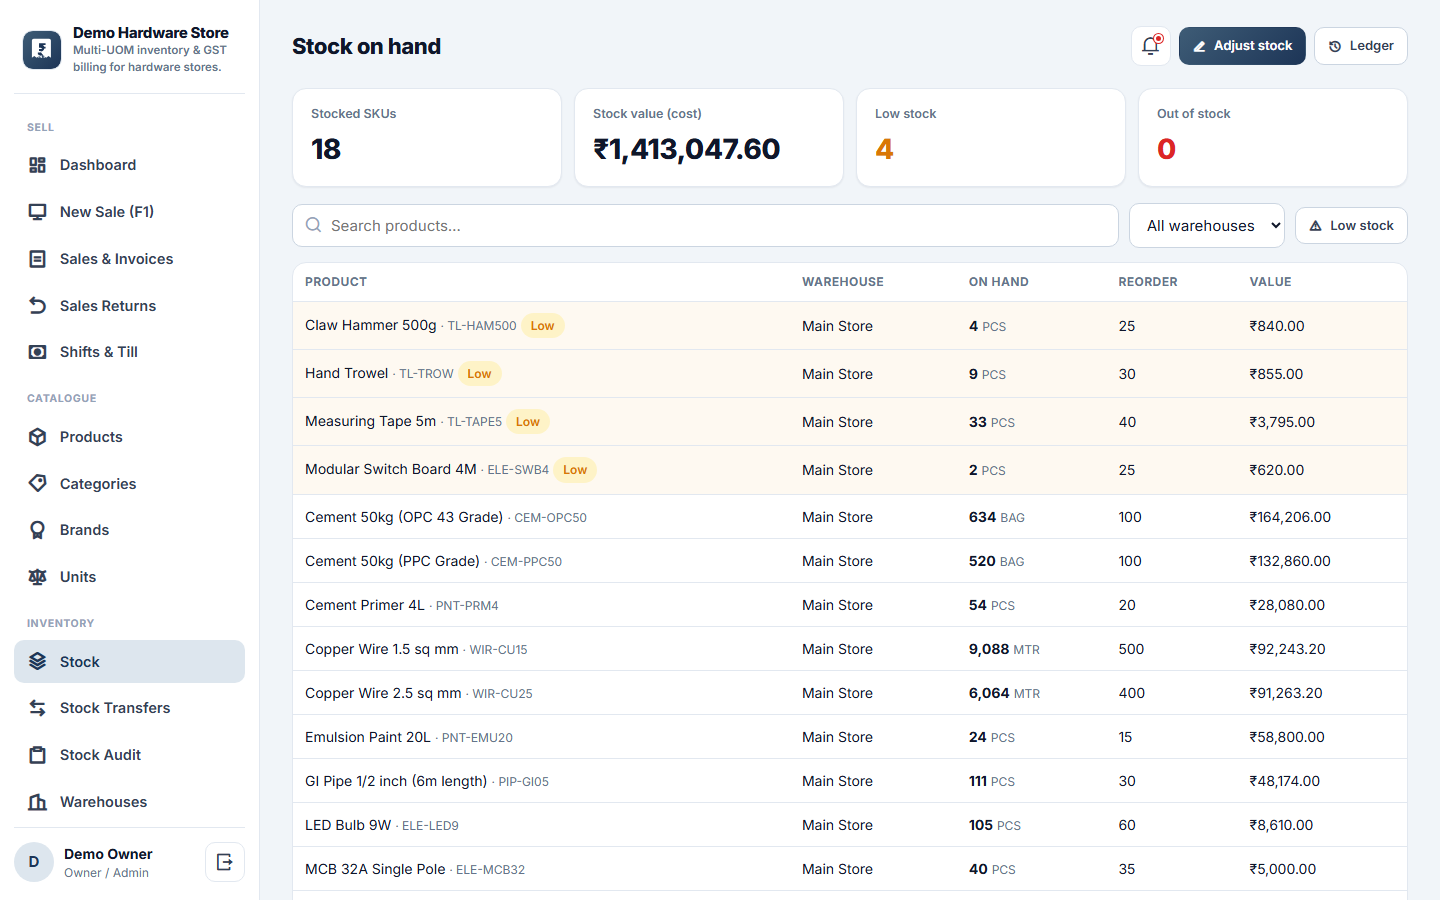Open Dashboard from the sidebar
Image resolution: width=1440 pixels, height=900 pixels.
129,165
